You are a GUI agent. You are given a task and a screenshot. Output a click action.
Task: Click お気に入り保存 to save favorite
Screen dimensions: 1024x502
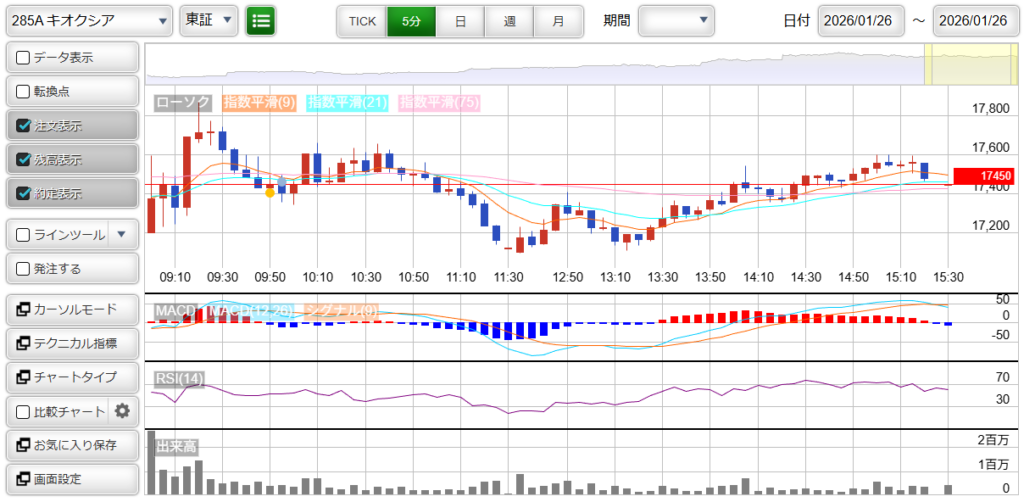(x=71, y=445)
